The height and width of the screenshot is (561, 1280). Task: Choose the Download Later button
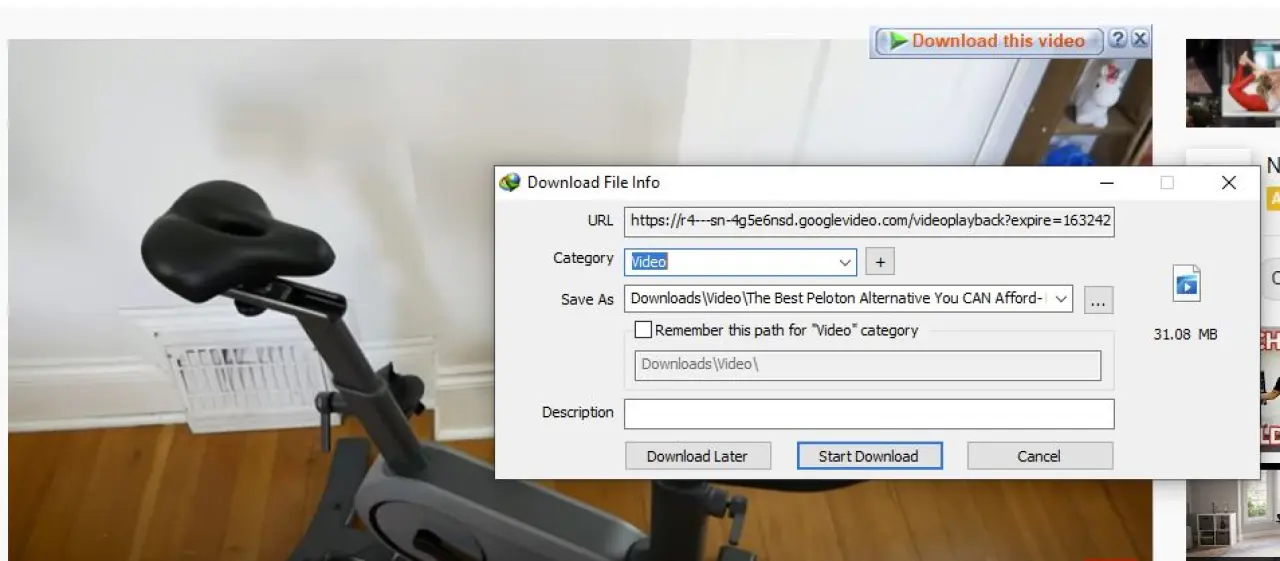tap(697, 456)
